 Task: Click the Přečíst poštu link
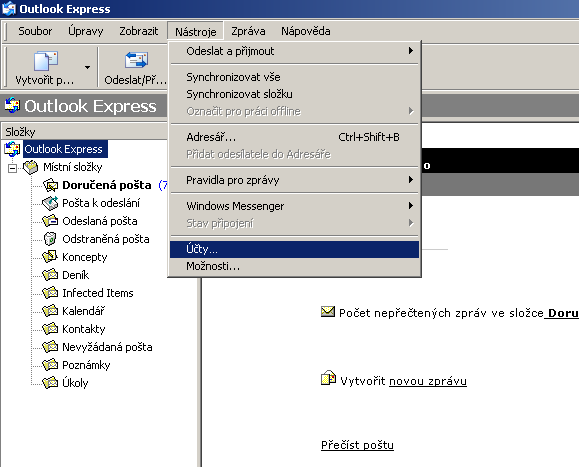pyautogui.click(x=357, y=445)
